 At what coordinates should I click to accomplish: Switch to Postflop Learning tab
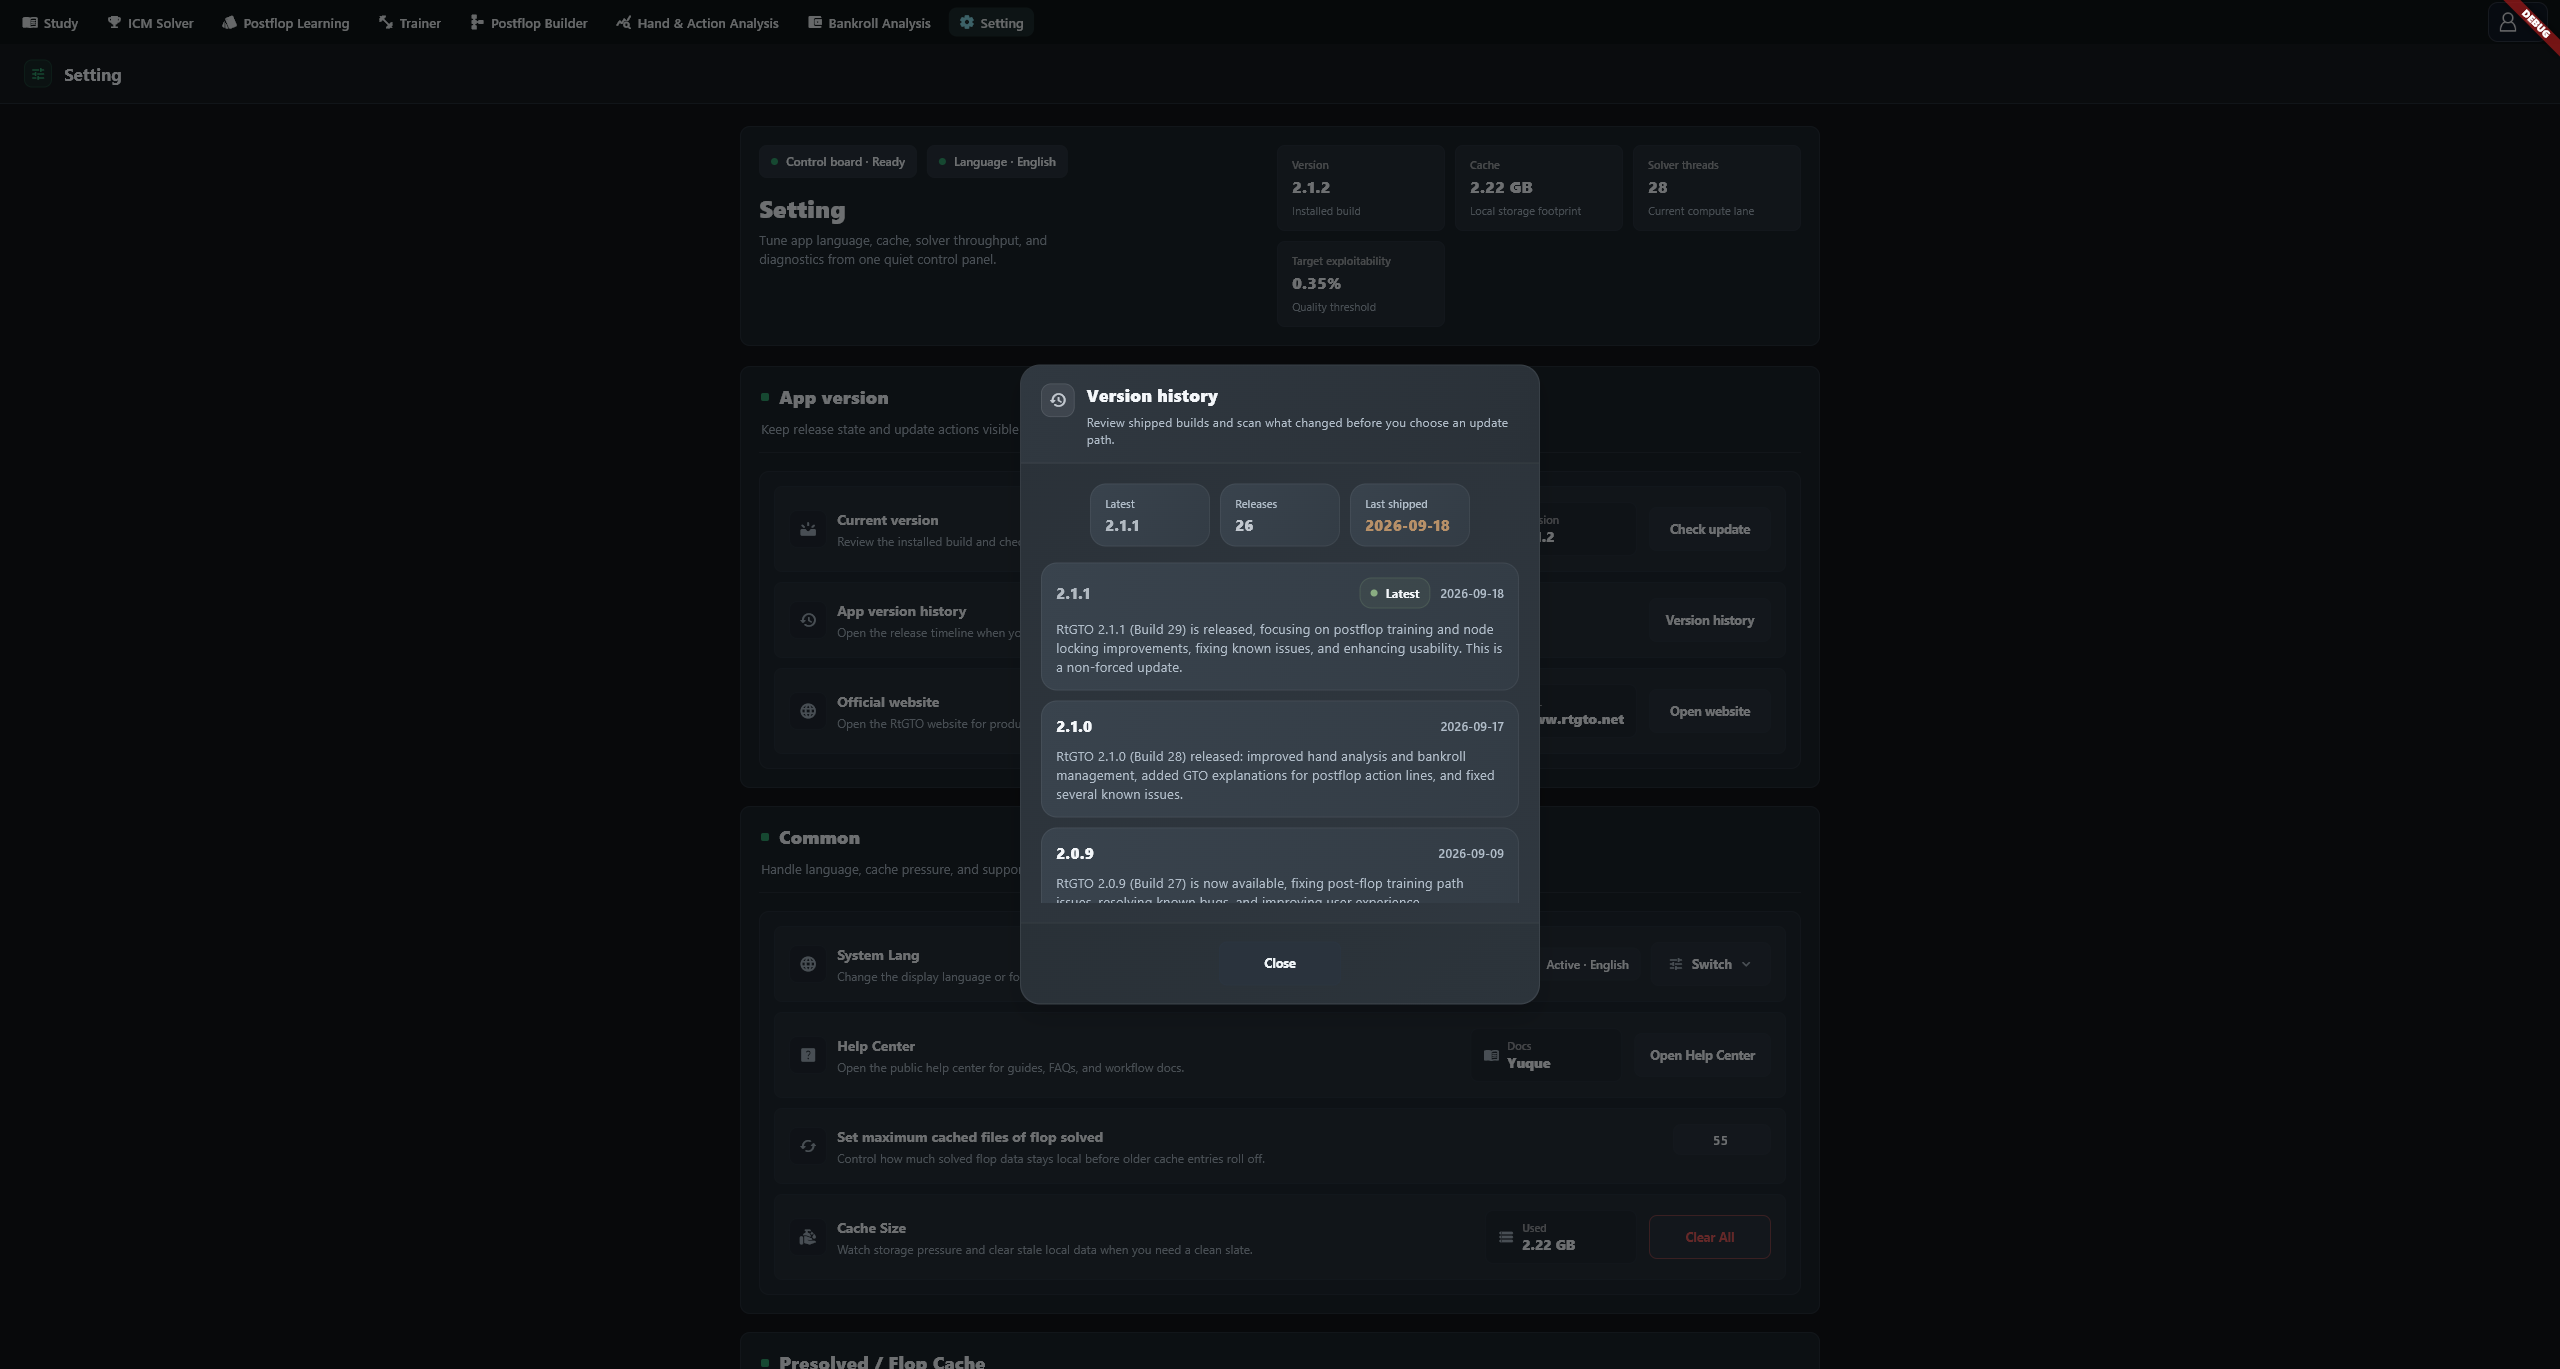click(286, 22)
